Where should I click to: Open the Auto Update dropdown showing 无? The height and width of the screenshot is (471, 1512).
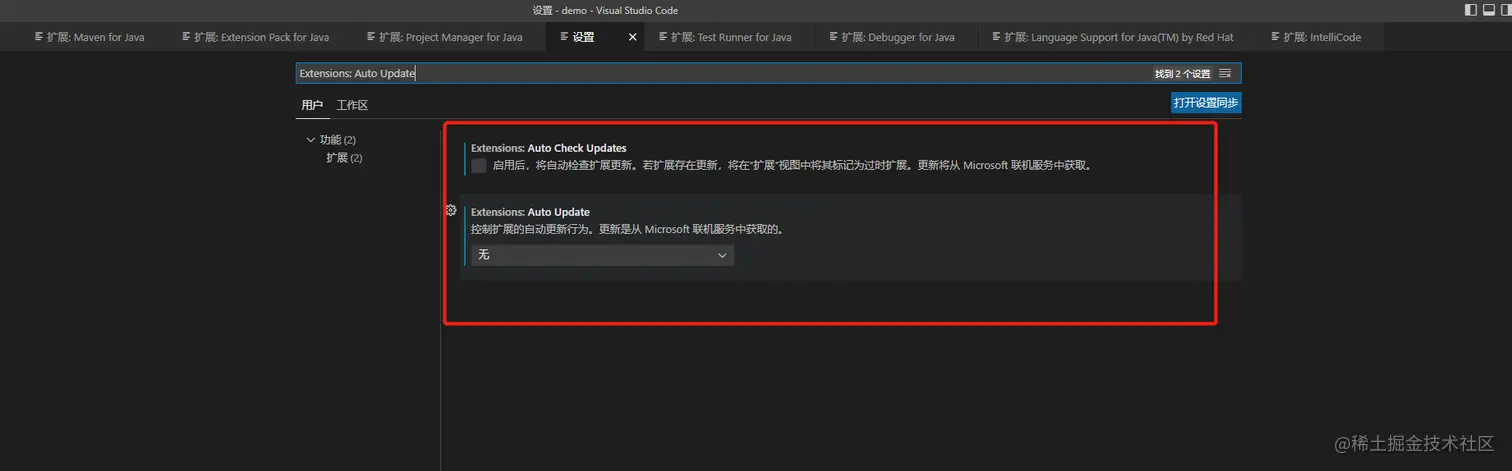click(602, 255)
